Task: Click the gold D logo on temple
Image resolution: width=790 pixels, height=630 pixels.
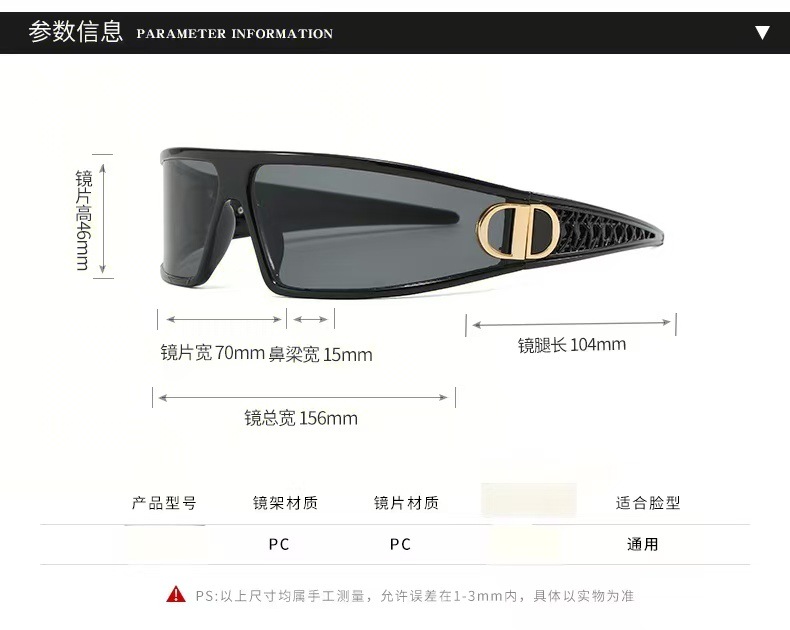Action: pos(517,230)
